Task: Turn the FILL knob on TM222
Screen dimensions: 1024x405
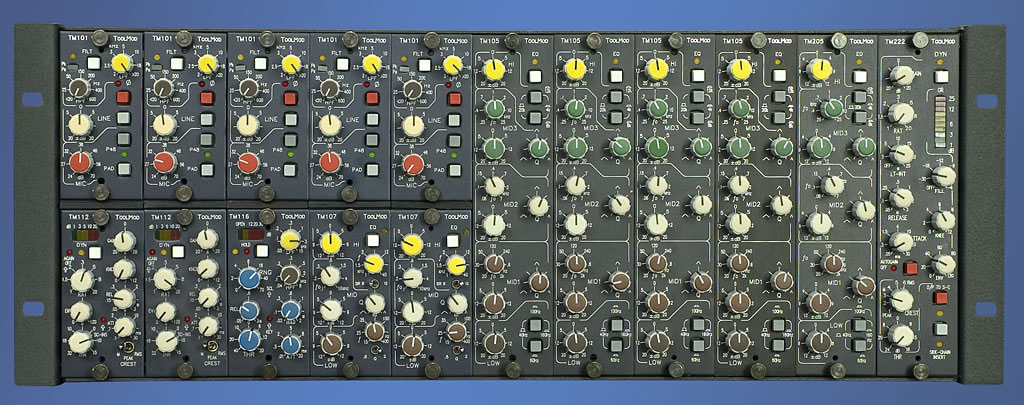Action: click(x=942, y=176)
